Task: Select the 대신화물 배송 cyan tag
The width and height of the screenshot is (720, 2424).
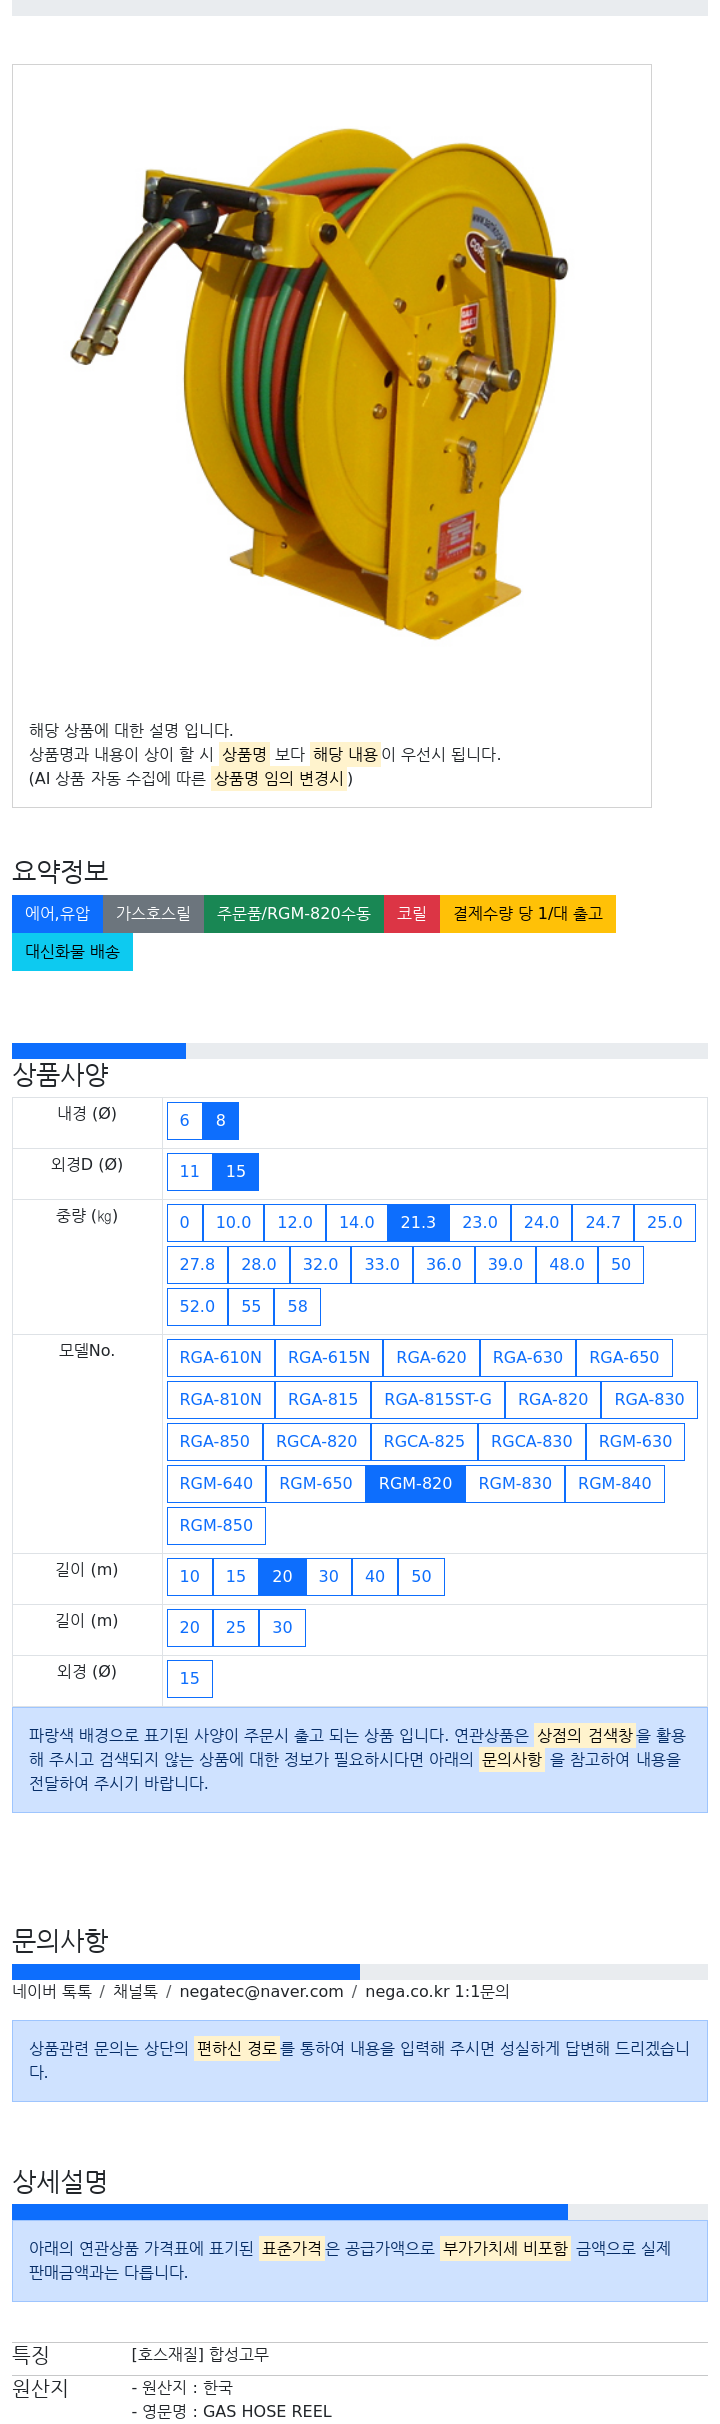Action: [72, 951]
